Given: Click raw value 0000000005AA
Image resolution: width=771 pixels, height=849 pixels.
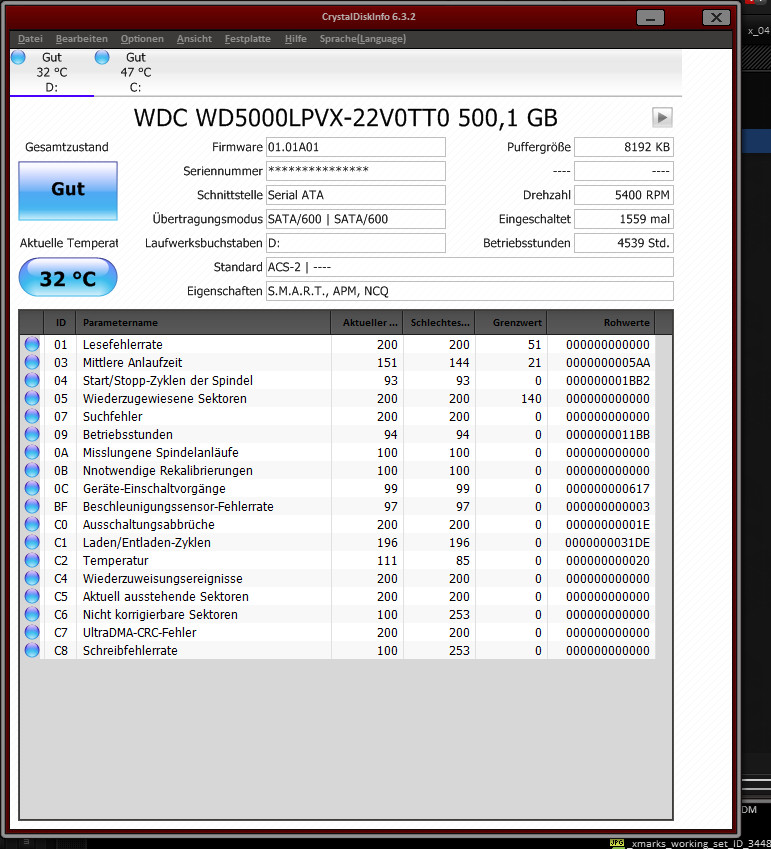Looking at the screenshot, I should tap(607, 362).
